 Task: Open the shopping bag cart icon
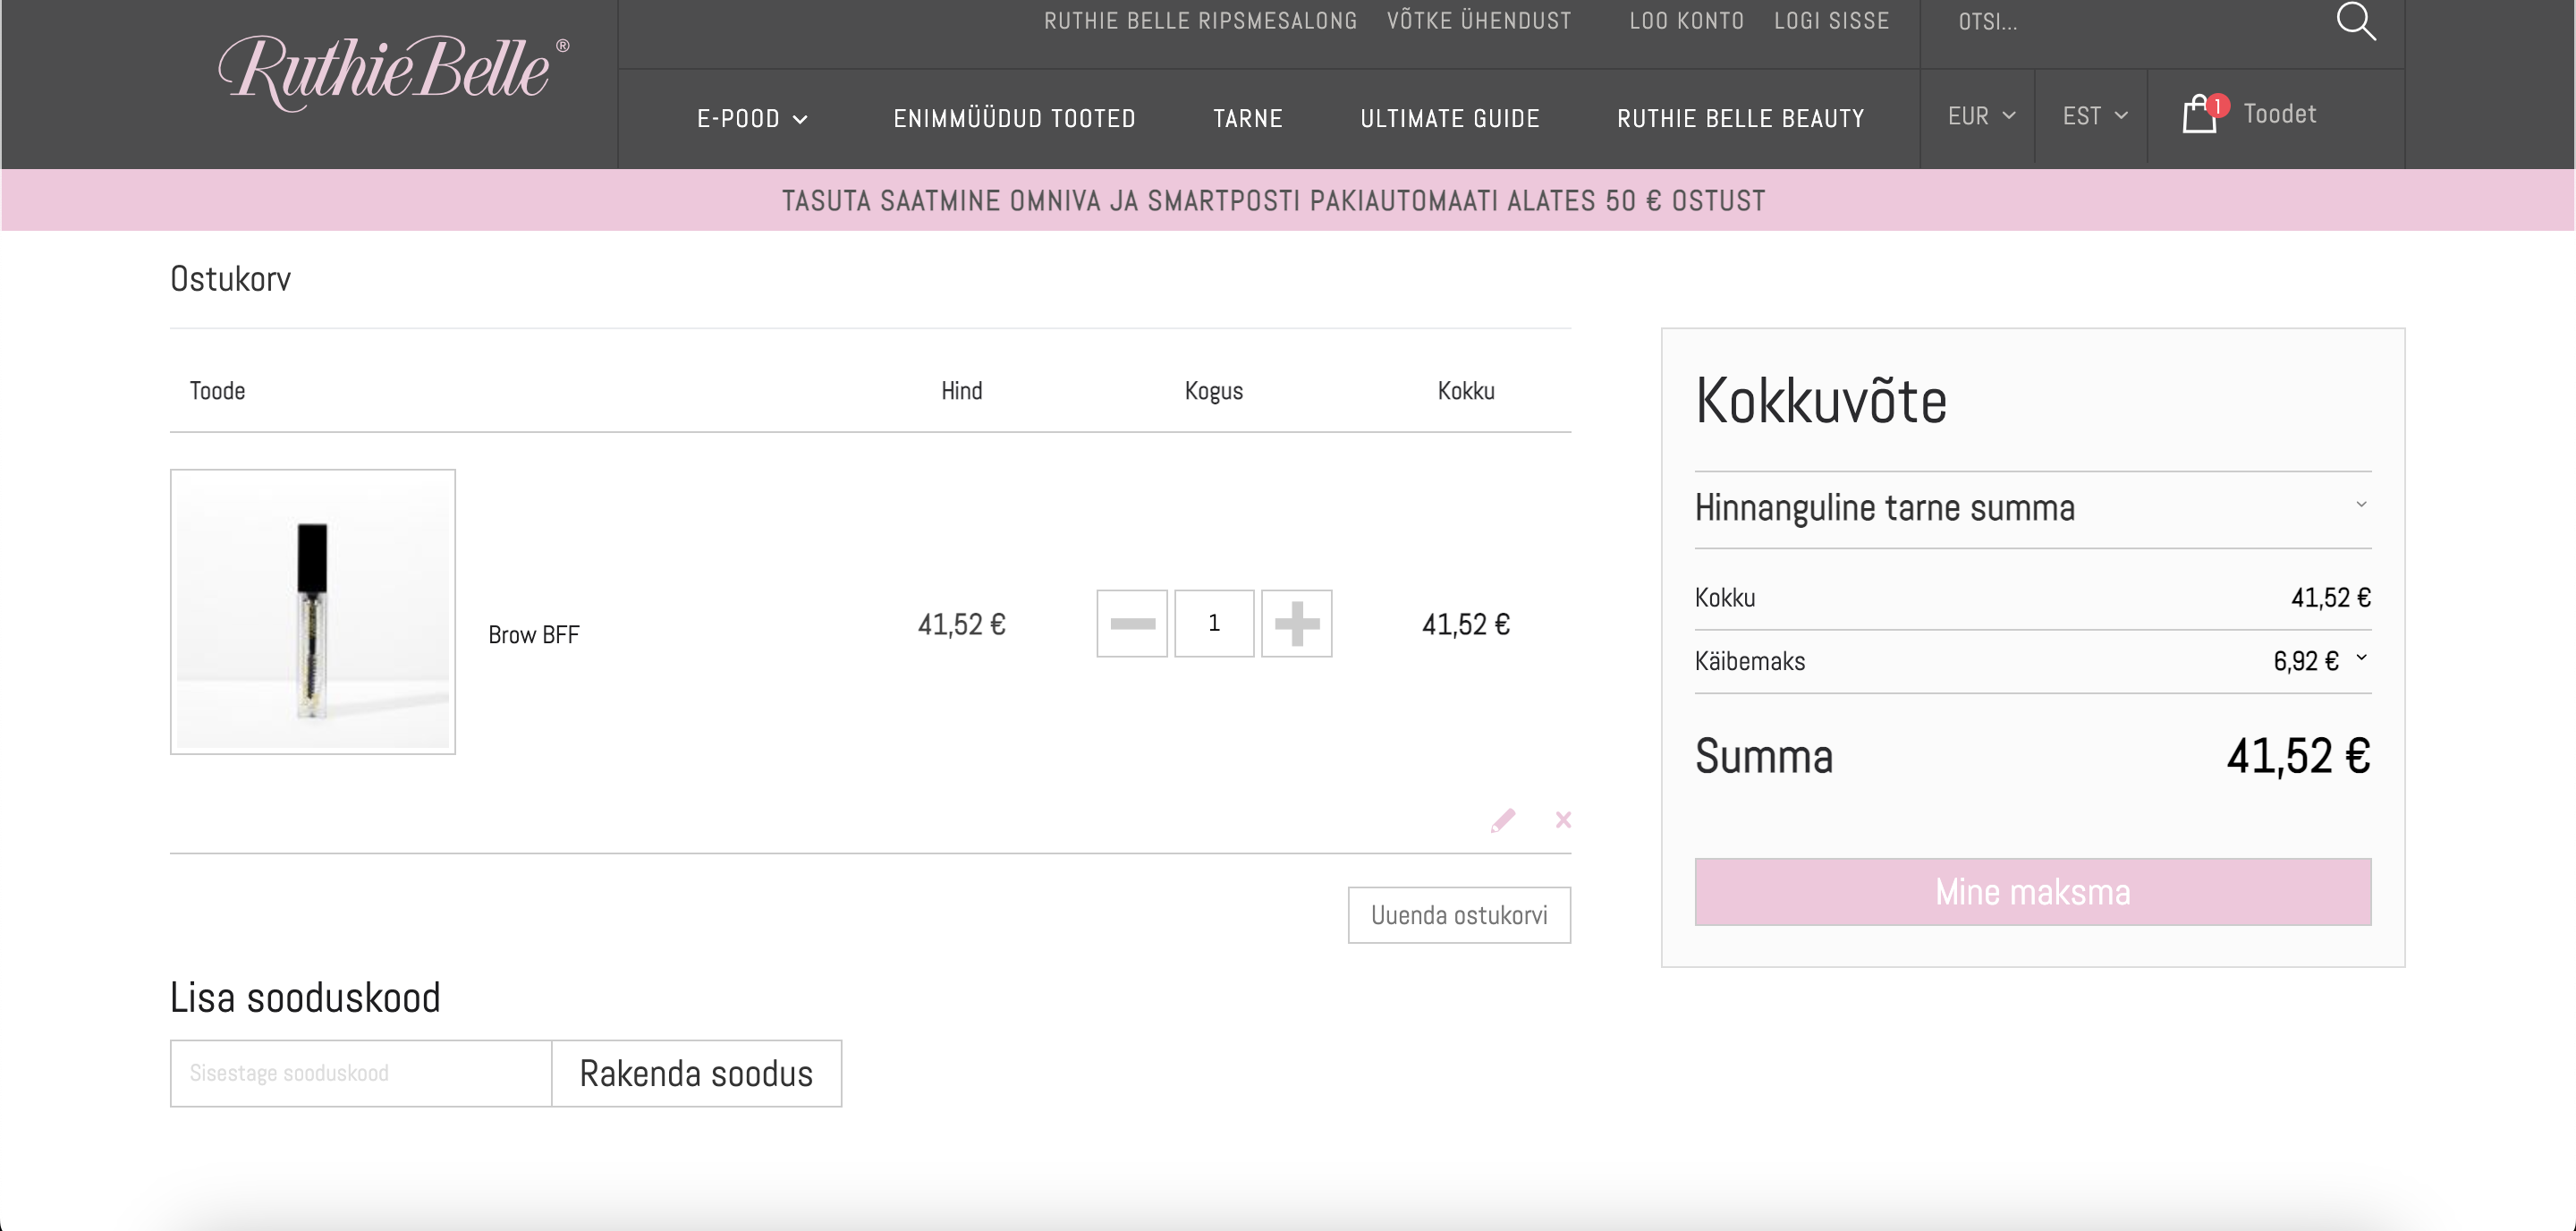point(2202,113)
